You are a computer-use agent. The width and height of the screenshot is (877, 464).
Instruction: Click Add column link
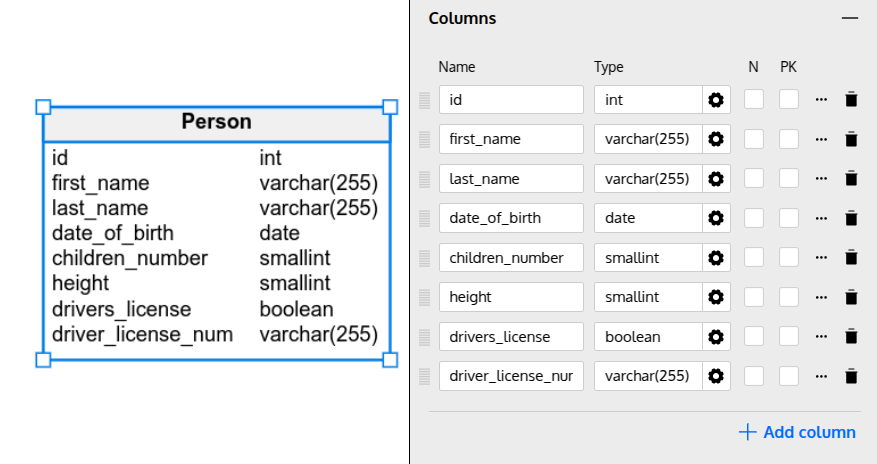point(797,432)
